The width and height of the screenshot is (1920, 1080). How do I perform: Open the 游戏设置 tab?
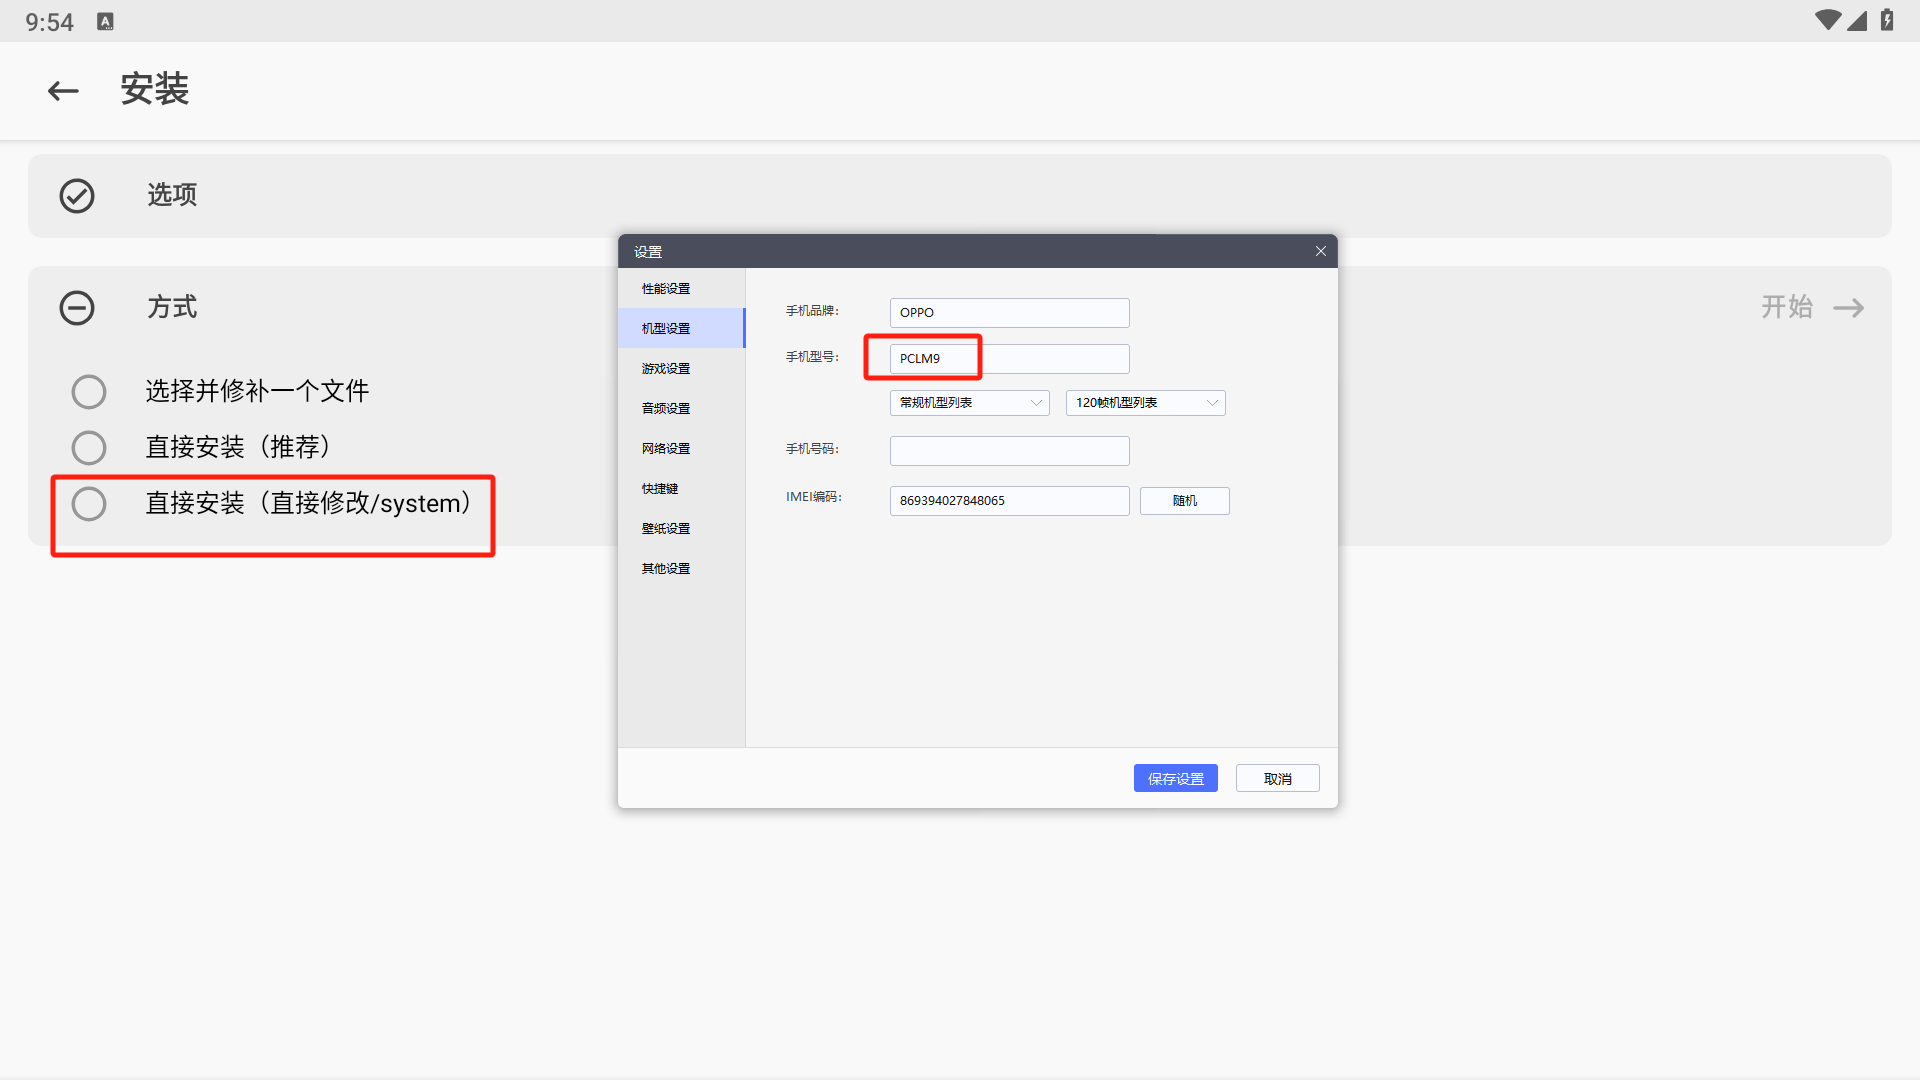(x=681, y=368)
